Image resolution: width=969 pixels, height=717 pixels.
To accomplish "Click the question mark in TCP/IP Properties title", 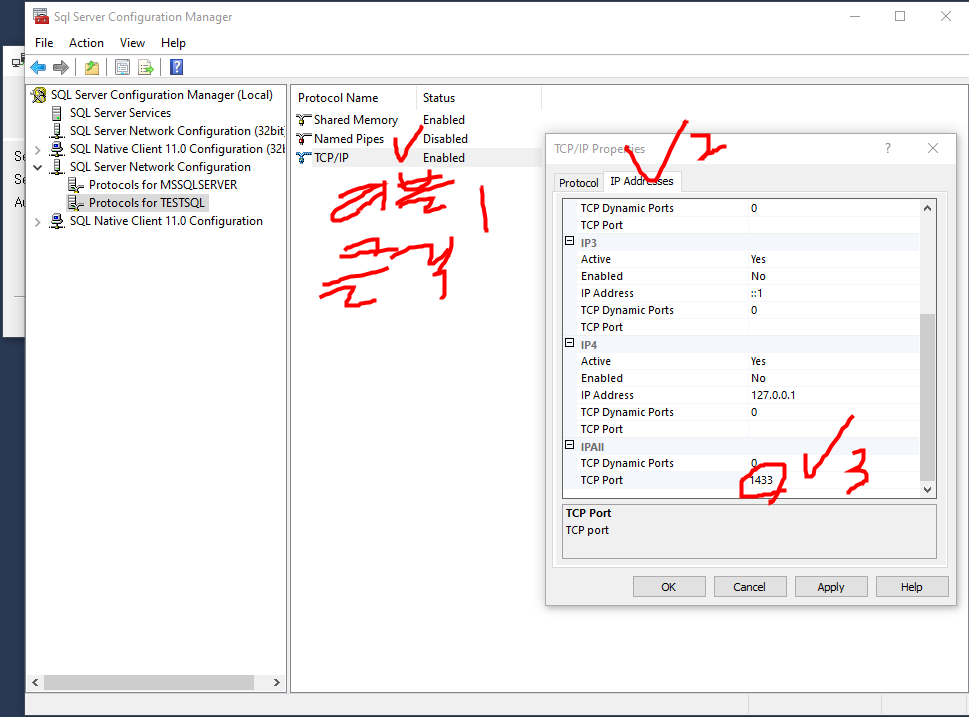I will pyautogui.click(x=887, y=148).
